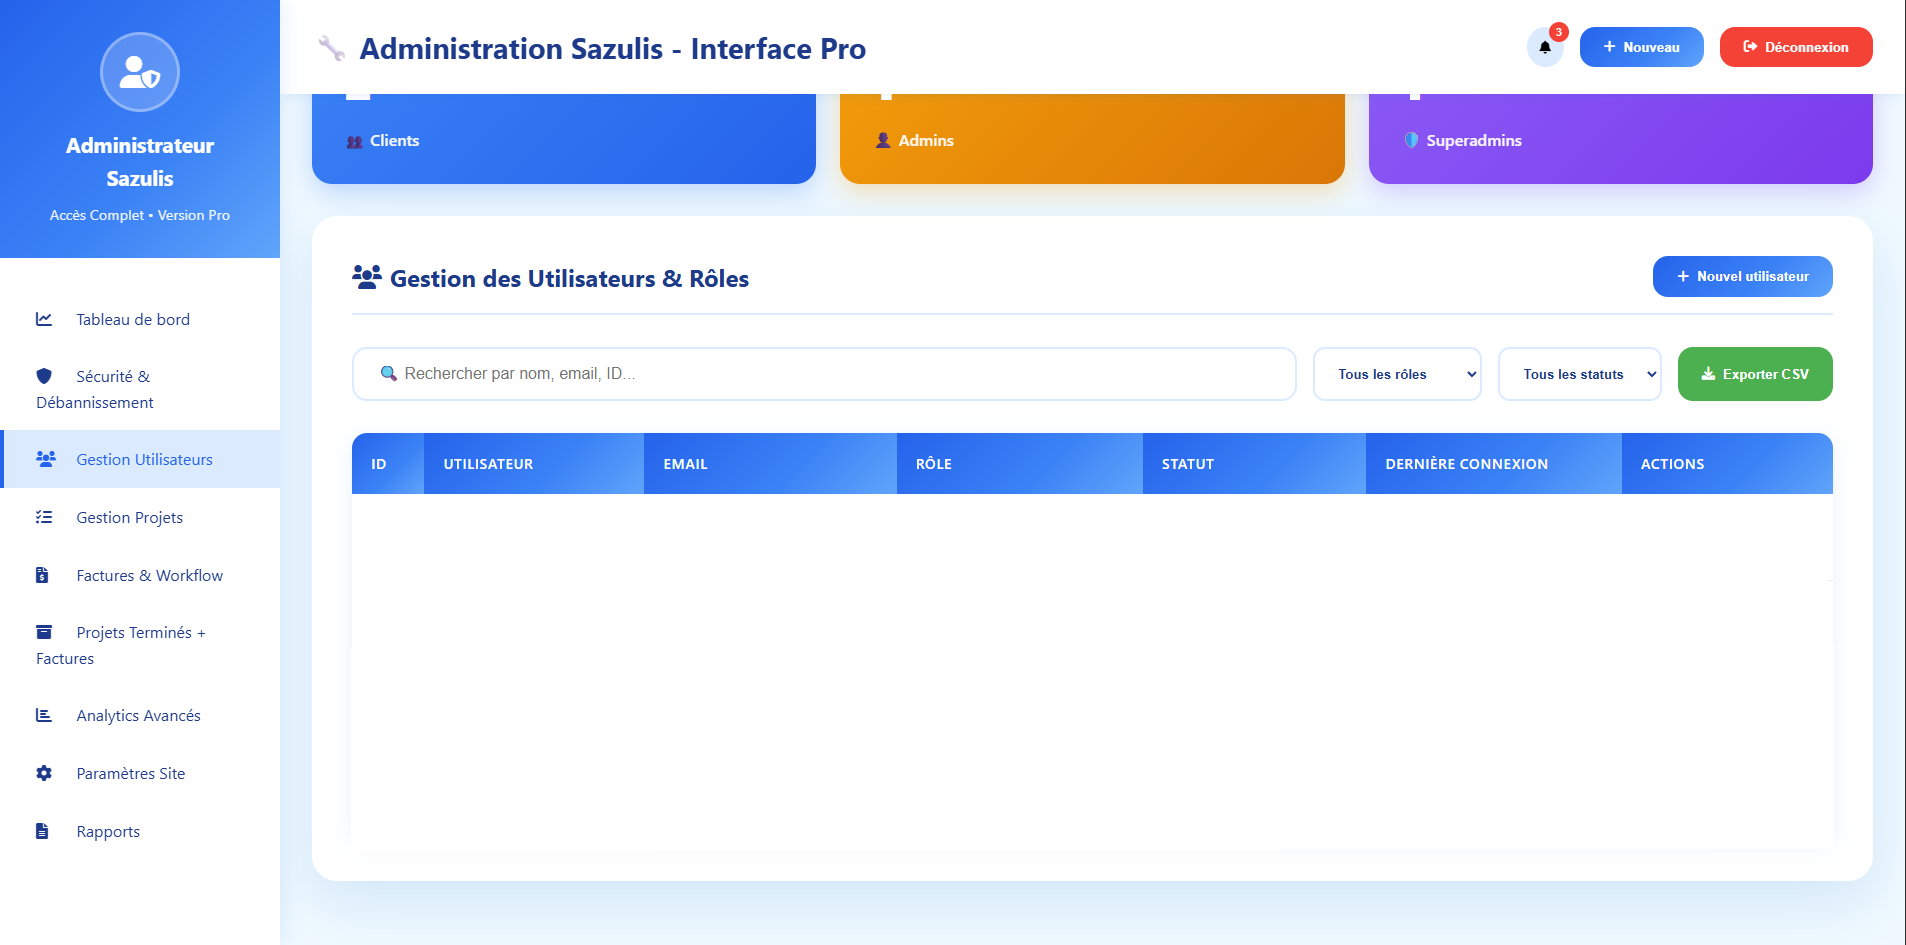Click the Paramètres Site gear icon
Viewport: 1906px width, 945px height.
point(44,773)
